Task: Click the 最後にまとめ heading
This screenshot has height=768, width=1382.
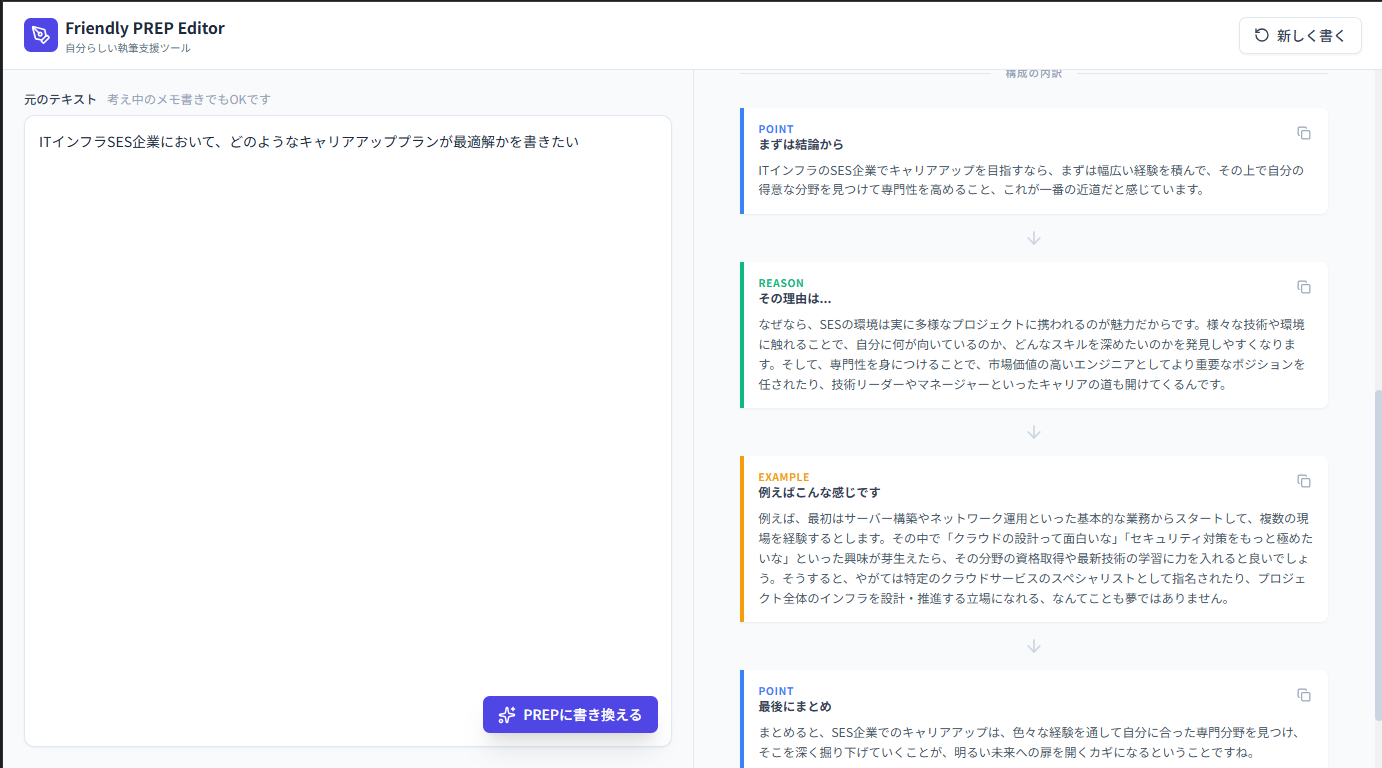Action: (x=795, y=707)
